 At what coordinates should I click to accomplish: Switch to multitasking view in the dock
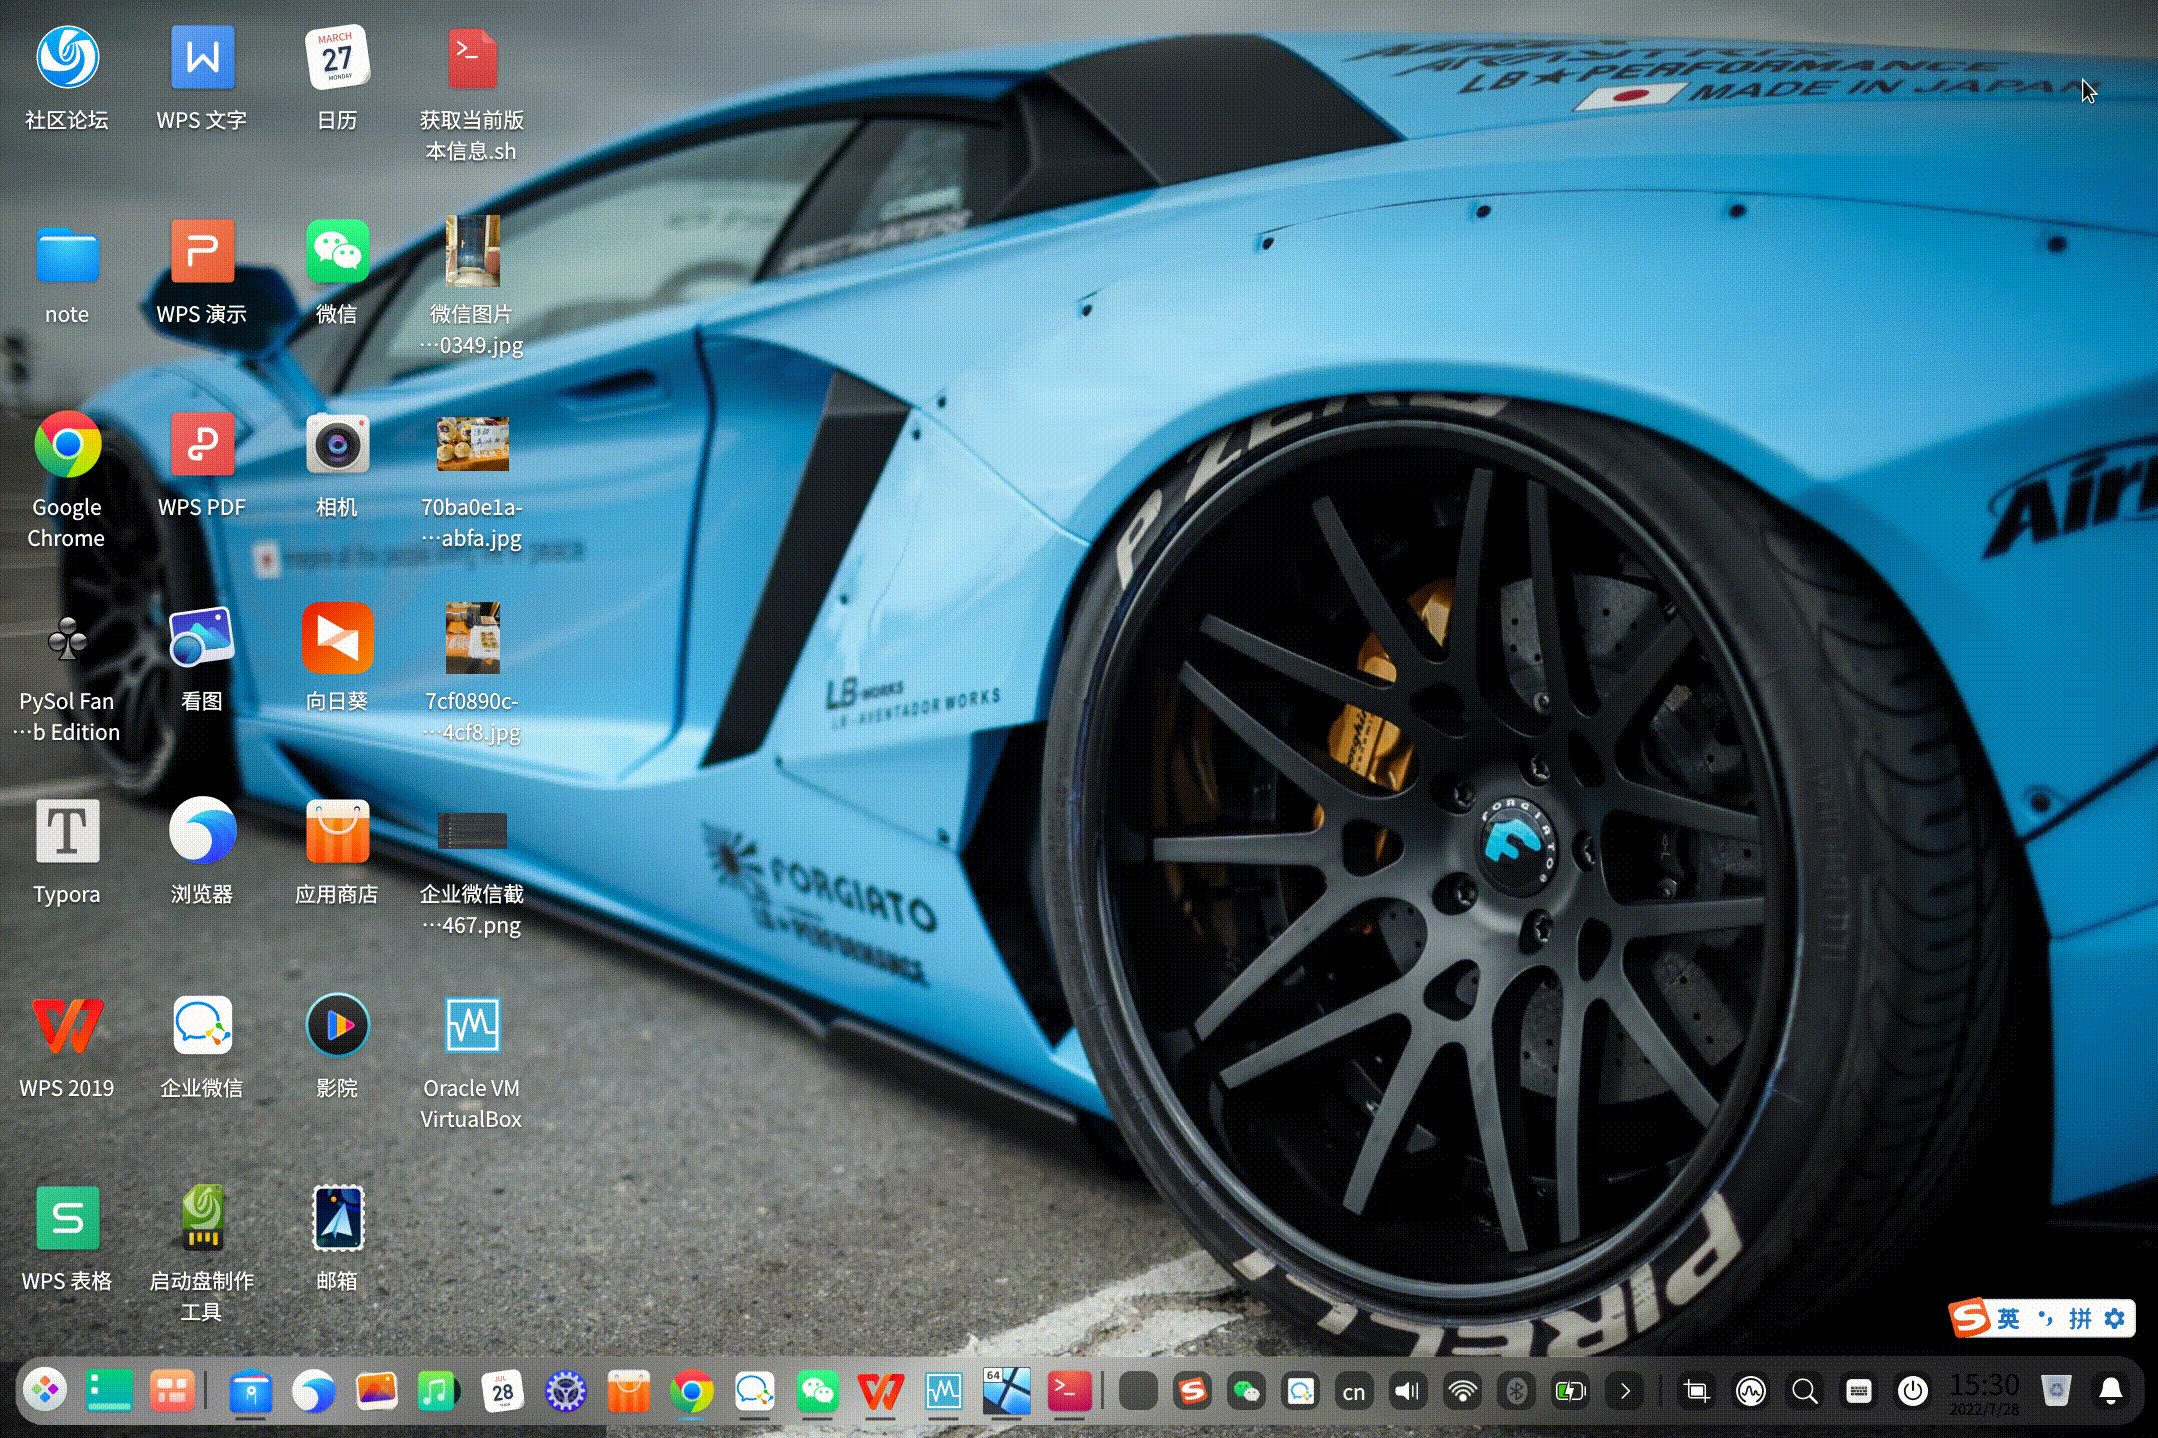(x=171, y=1391)
